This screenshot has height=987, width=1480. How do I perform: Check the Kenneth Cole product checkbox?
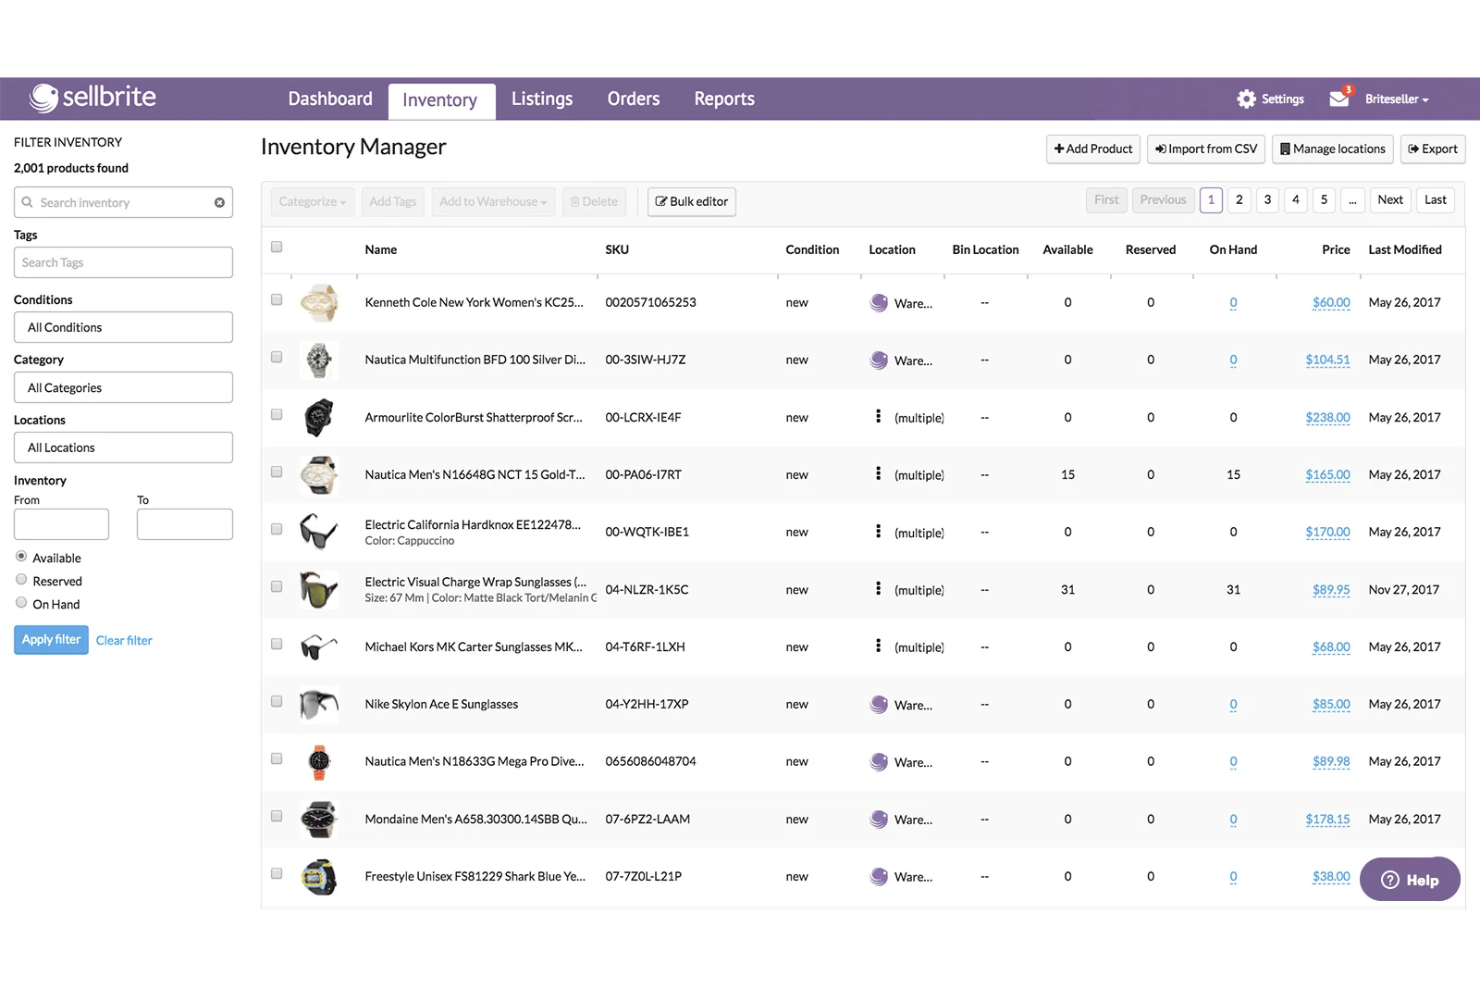coord(277,300)
